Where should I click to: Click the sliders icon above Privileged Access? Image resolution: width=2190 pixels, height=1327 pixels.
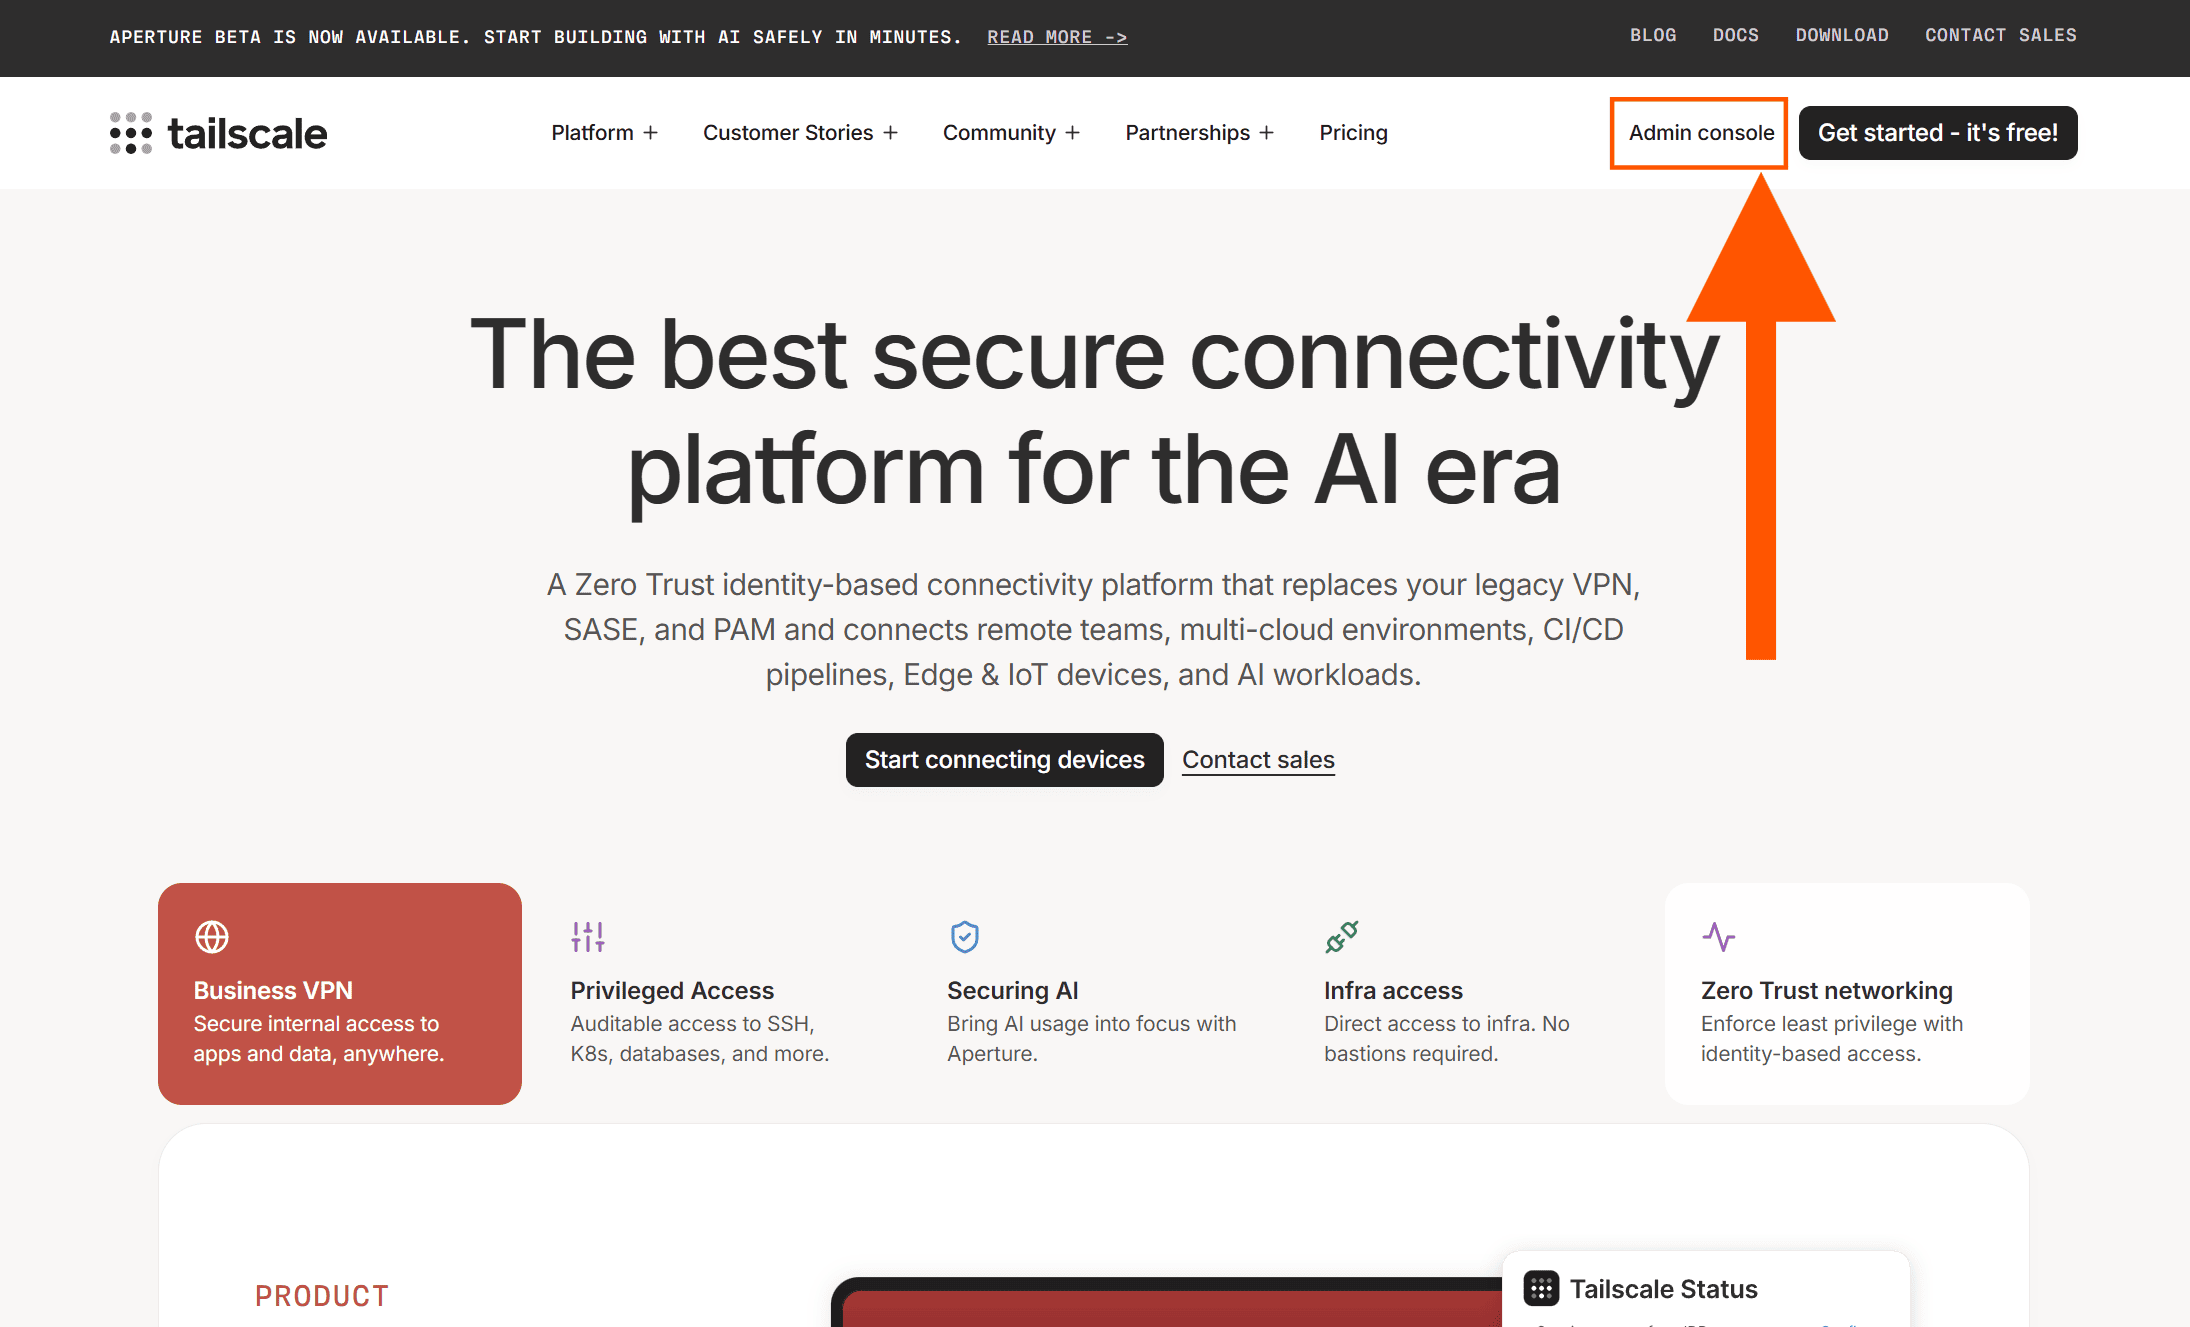pyautogui.click(x=588, y=937)
